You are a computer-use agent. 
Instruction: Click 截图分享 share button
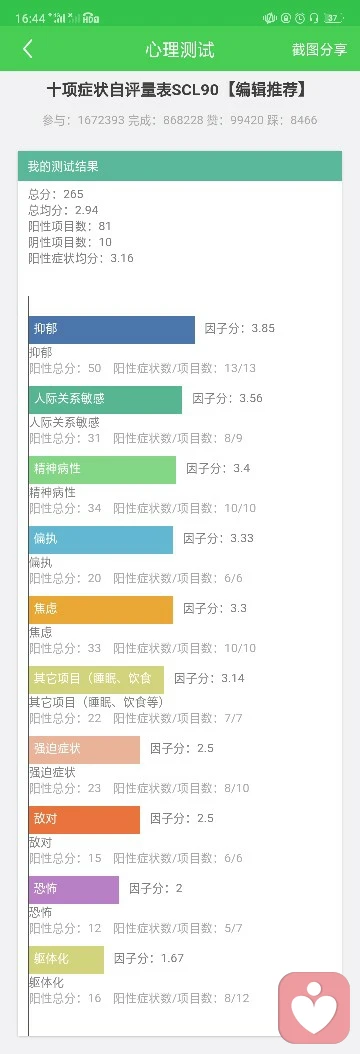click(x=319, y=49)
